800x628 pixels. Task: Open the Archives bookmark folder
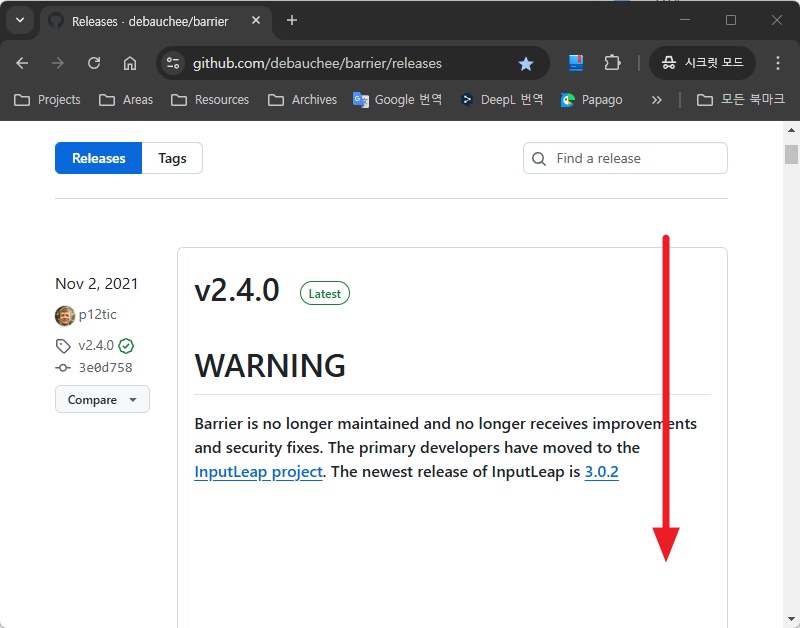point(303,99)
